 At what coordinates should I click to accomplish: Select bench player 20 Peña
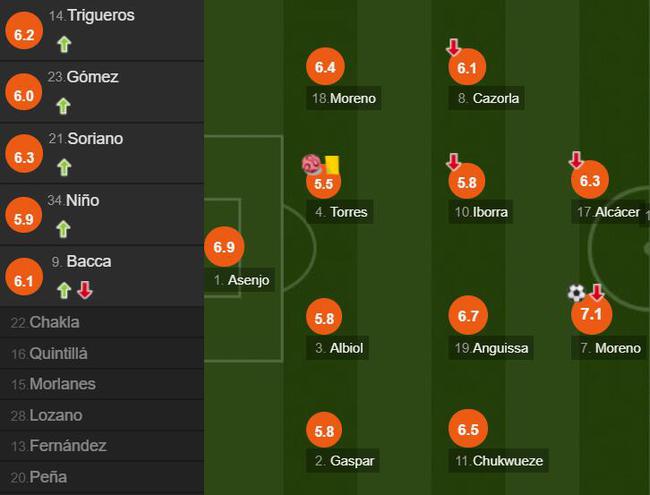pyautogui.click(x=102, y=477)
